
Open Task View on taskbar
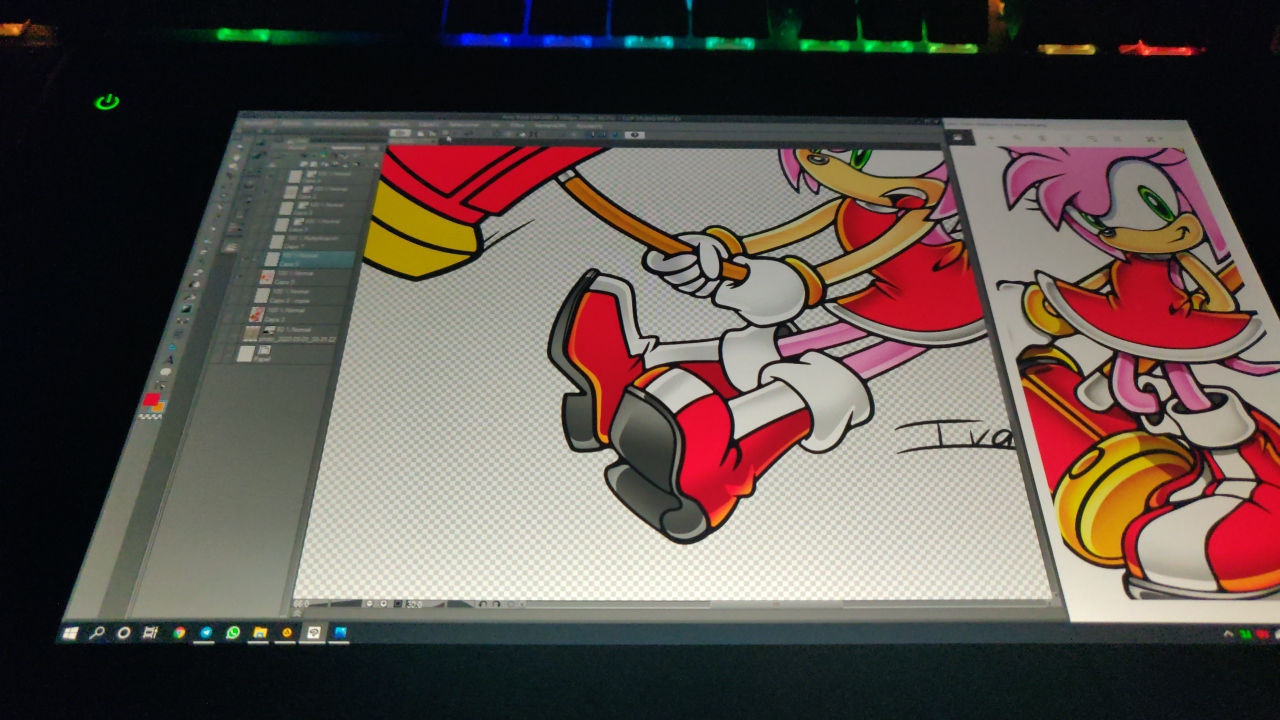click(x=151, y=633)
